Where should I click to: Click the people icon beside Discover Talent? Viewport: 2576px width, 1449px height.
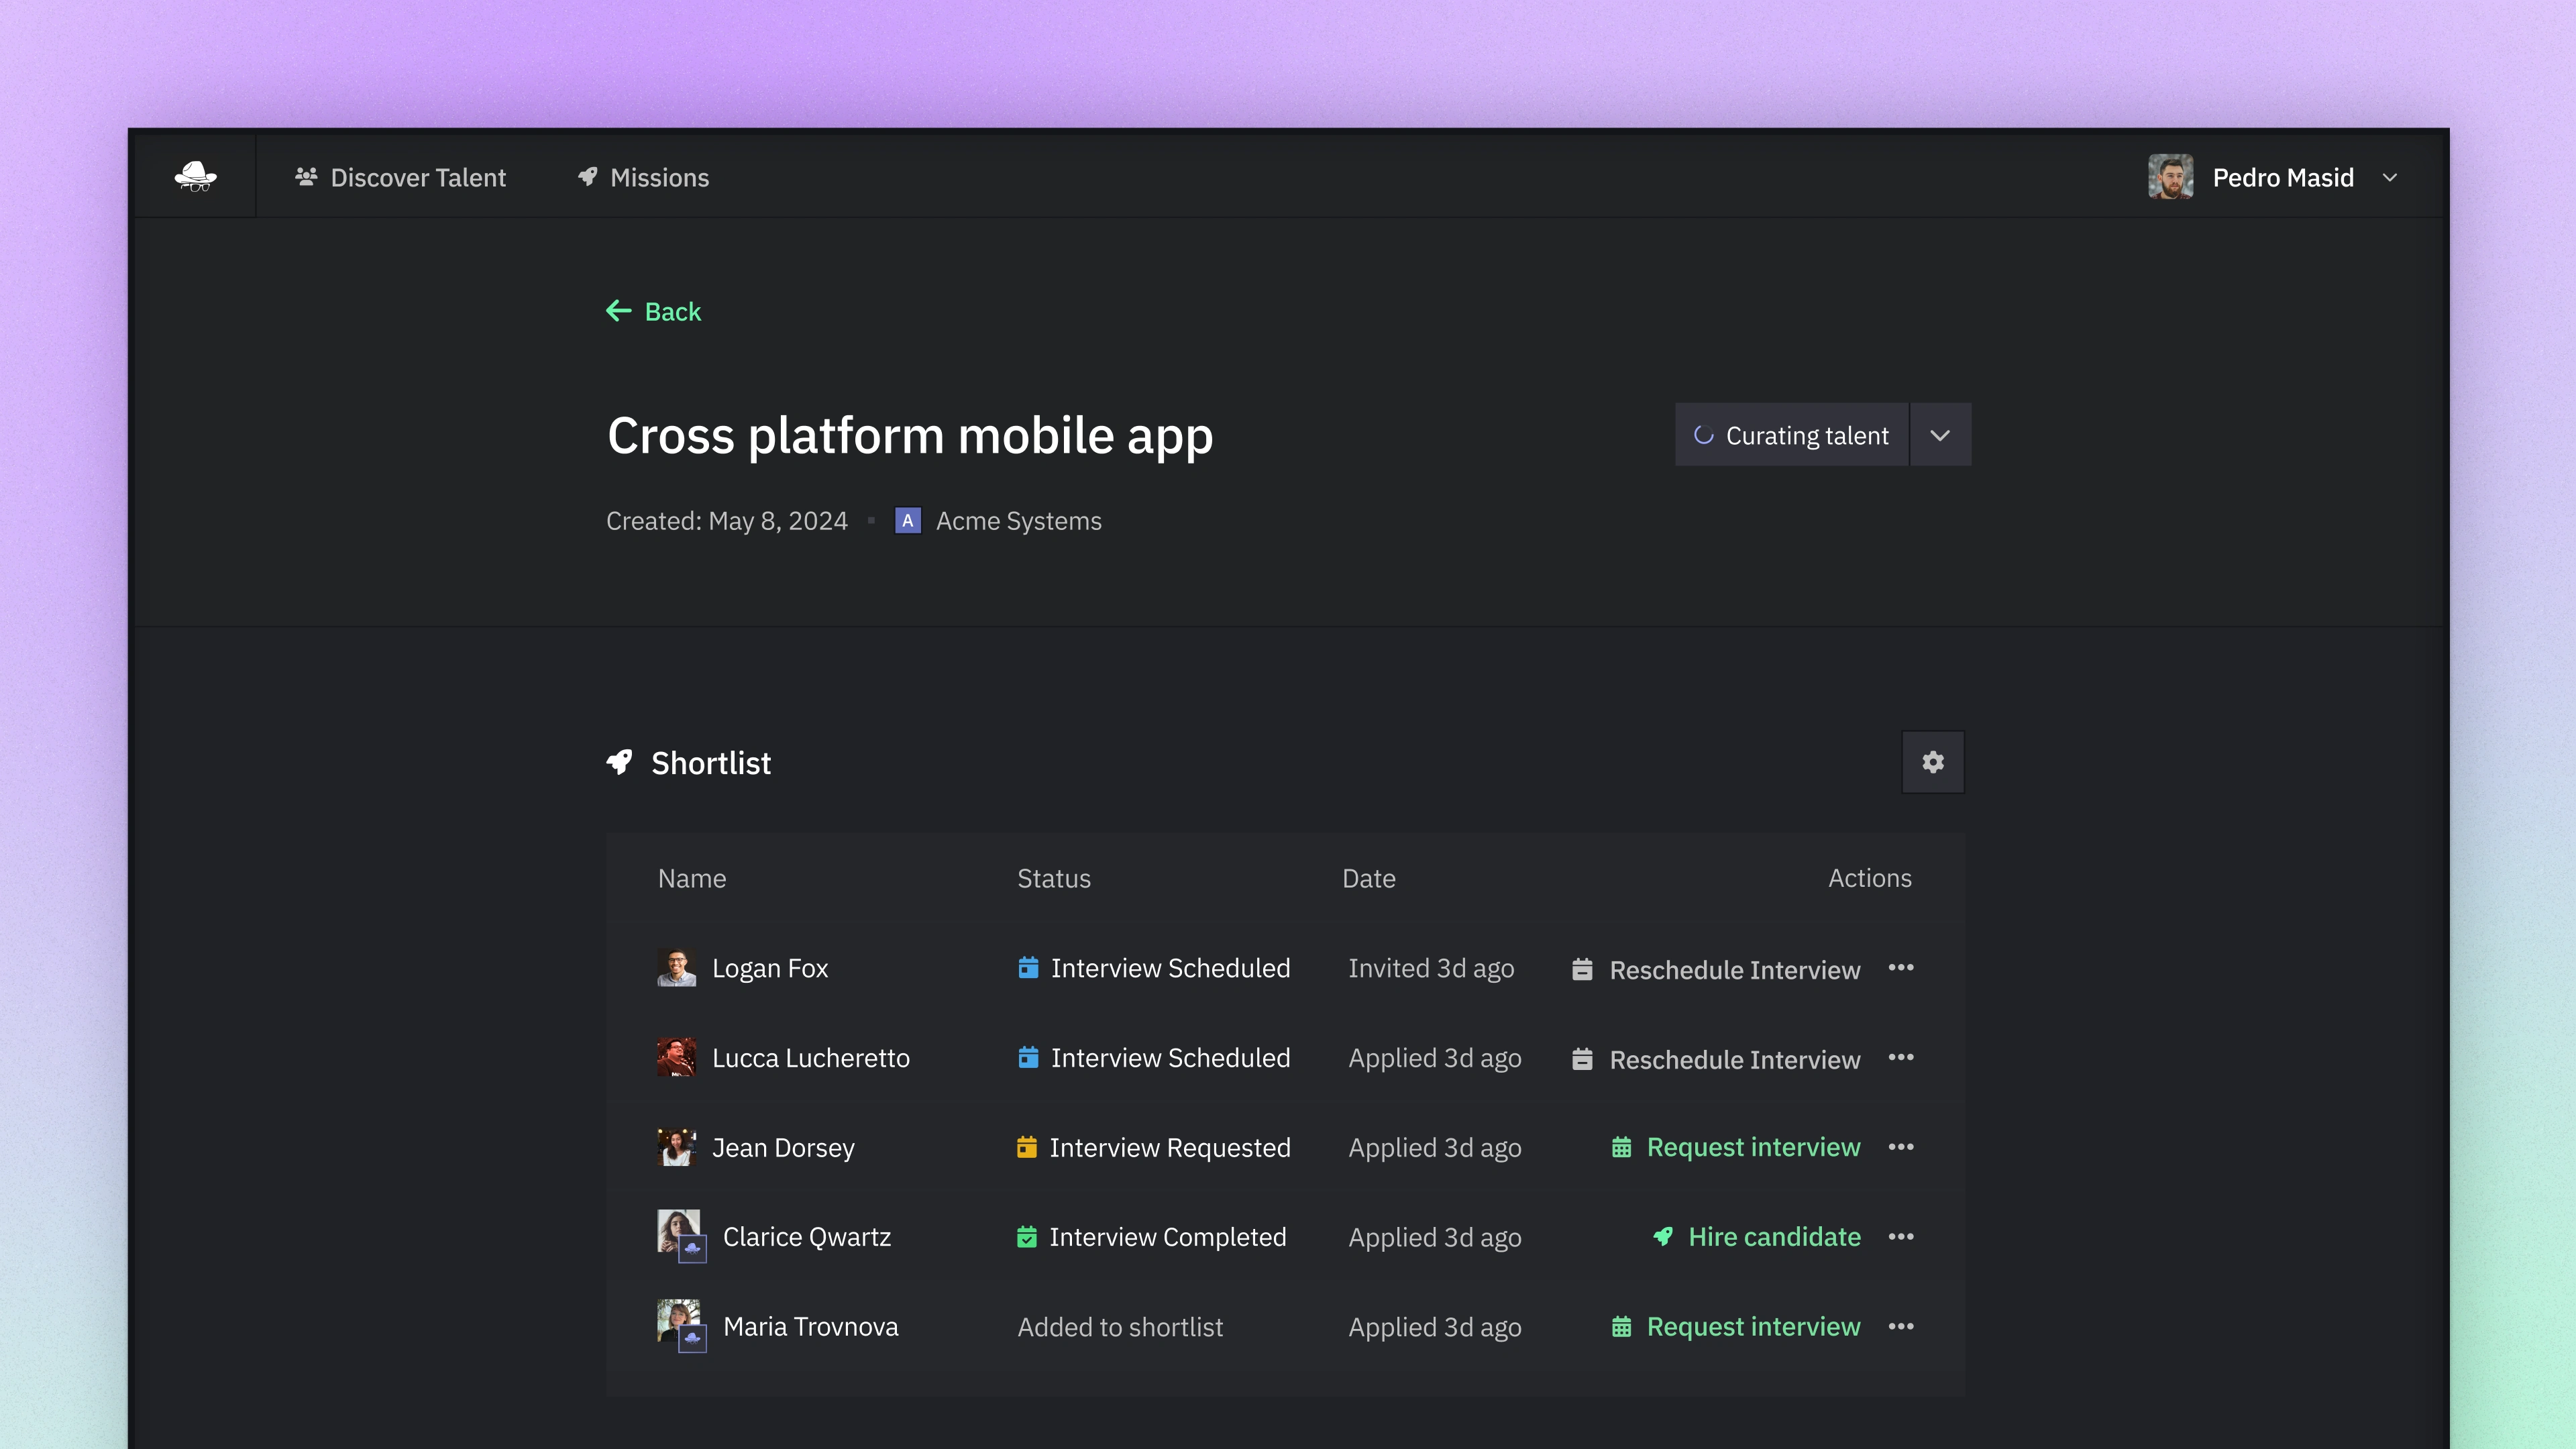[x=306, y=177]
